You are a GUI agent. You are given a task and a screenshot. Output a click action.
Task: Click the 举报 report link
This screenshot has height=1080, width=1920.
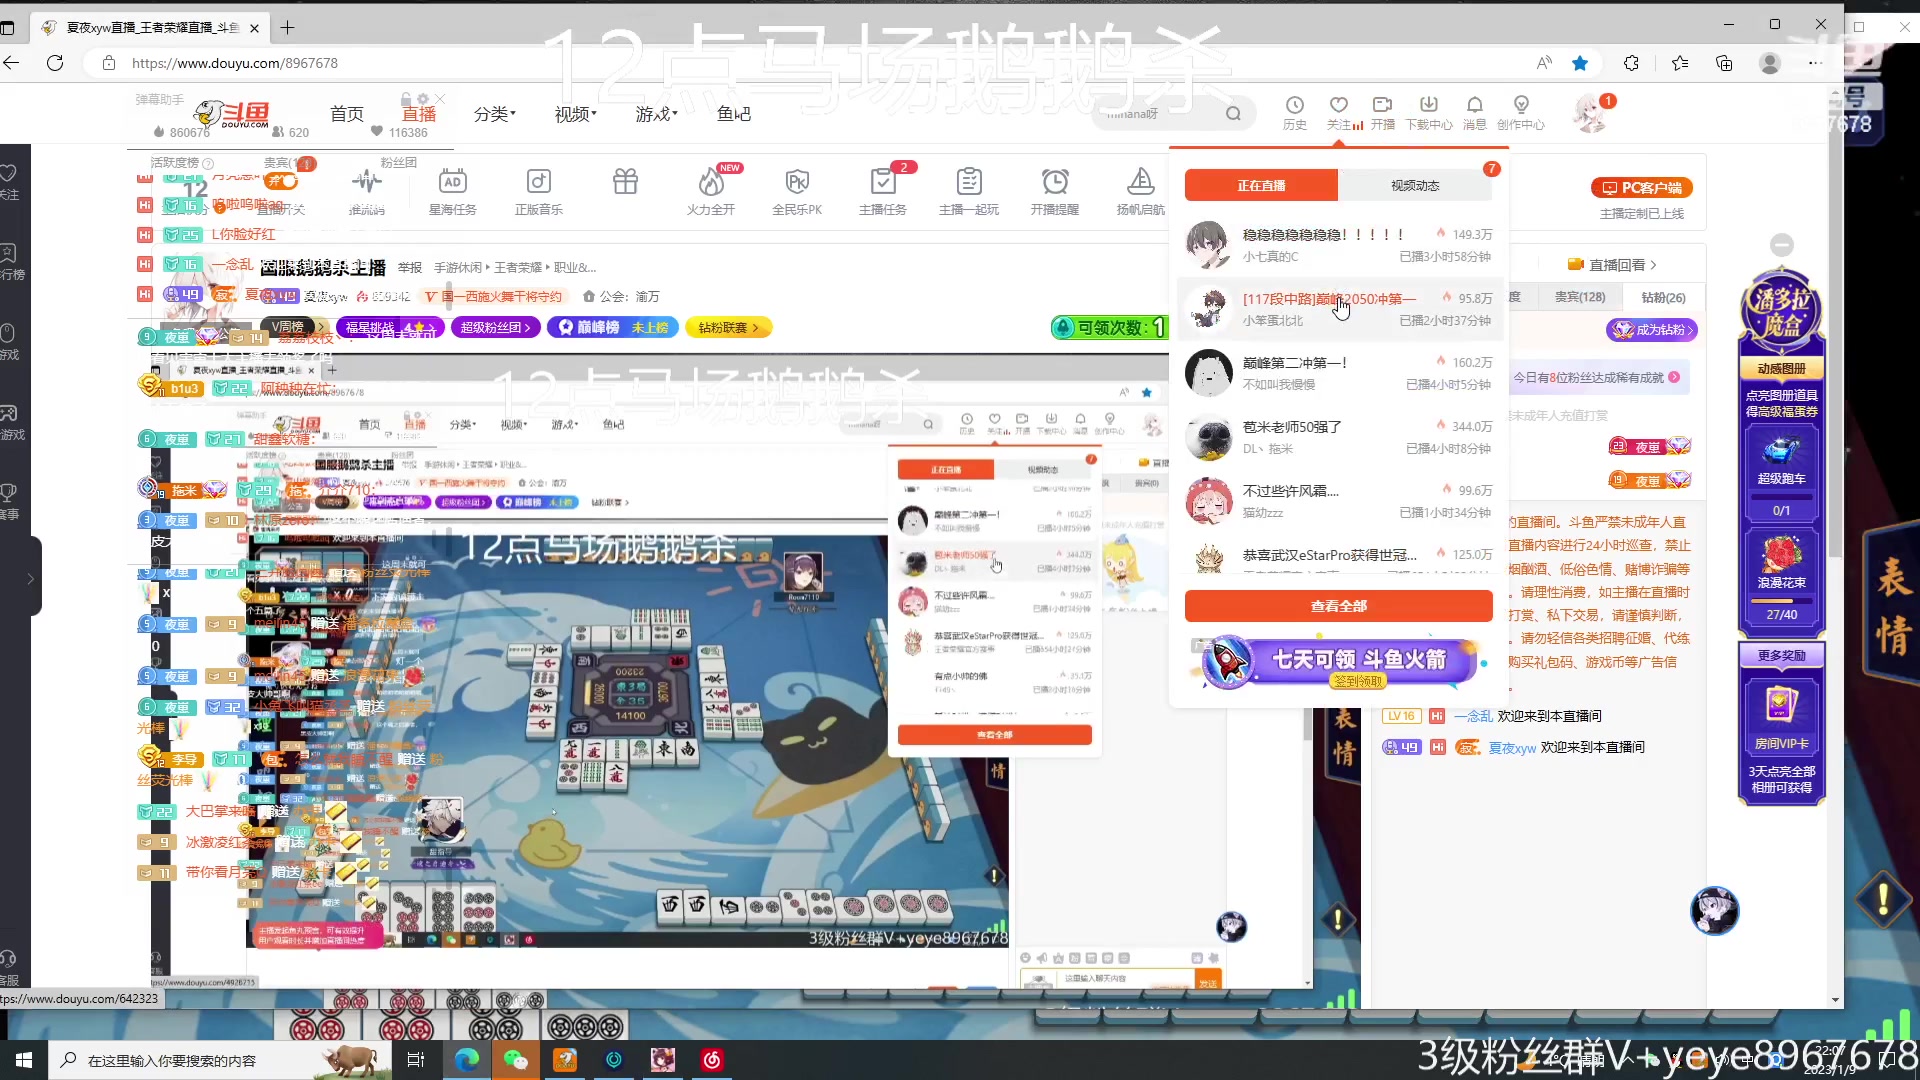click(x=410, y=267)
